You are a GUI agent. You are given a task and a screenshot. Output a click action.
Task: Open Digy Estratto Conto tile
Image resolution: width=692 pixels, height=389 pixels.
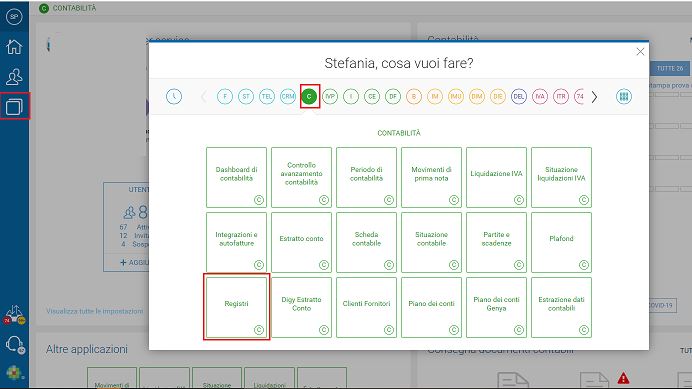[x=301, y=307]
